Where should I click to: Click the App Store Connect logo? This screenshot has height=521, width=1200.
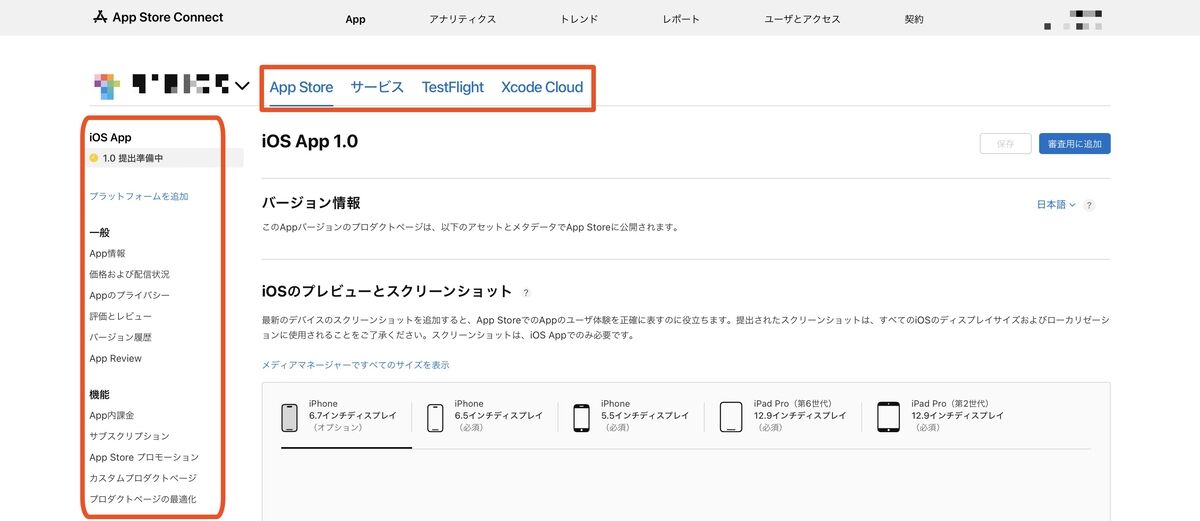coord(158,17)
